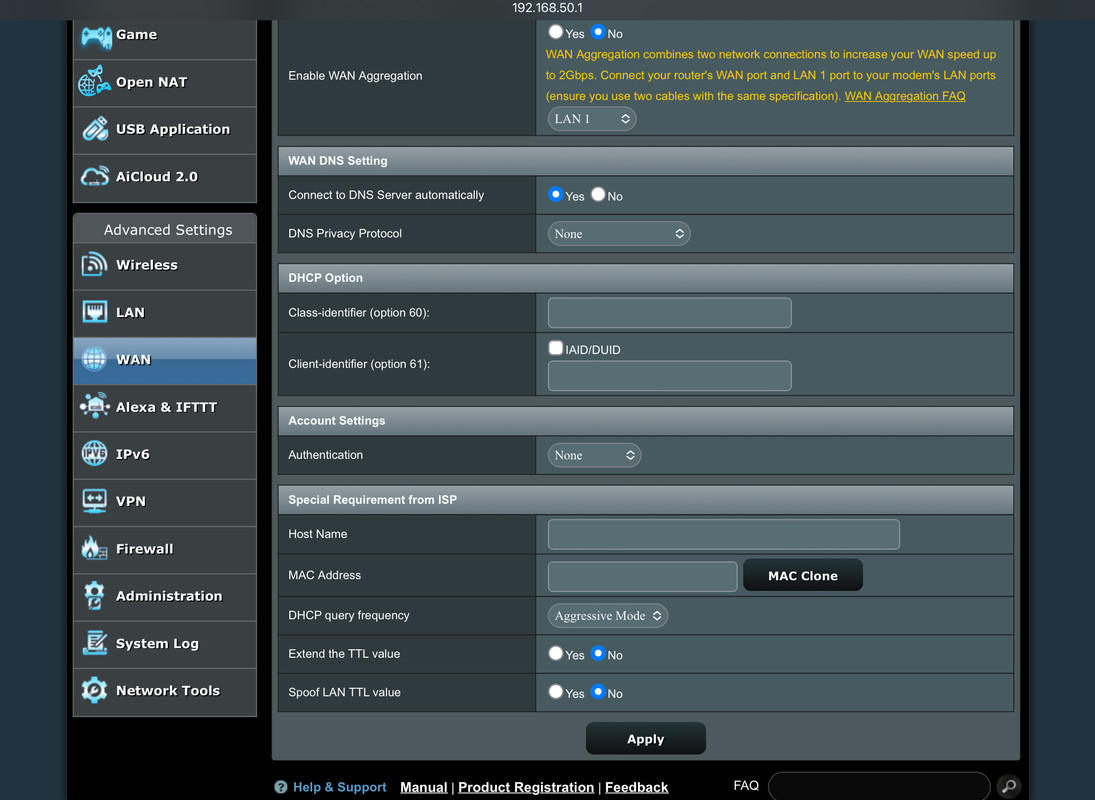Click the Alexa & IFTTT icon
The width and height of the screenshot is (1095, 800).
(x=94, y=406)
